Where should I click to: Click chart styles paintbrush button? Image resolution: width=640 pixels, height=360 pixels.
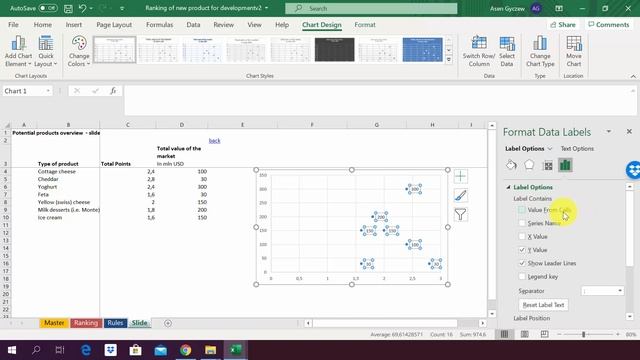click(x=460, y=196)
